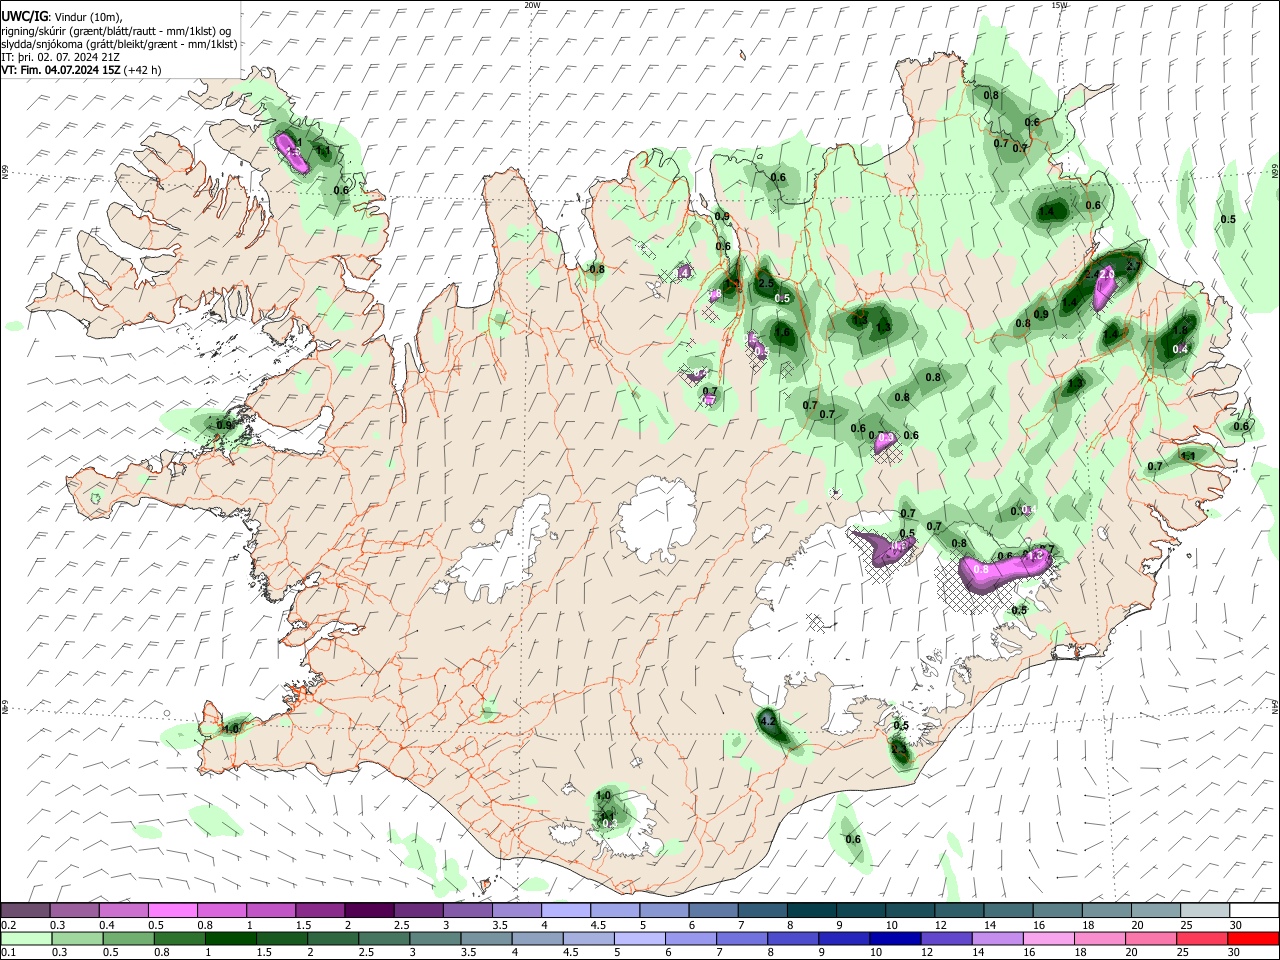
Task: Pick the darkest green lower swatch between 1 and 1.5
Action: point(230,938)
